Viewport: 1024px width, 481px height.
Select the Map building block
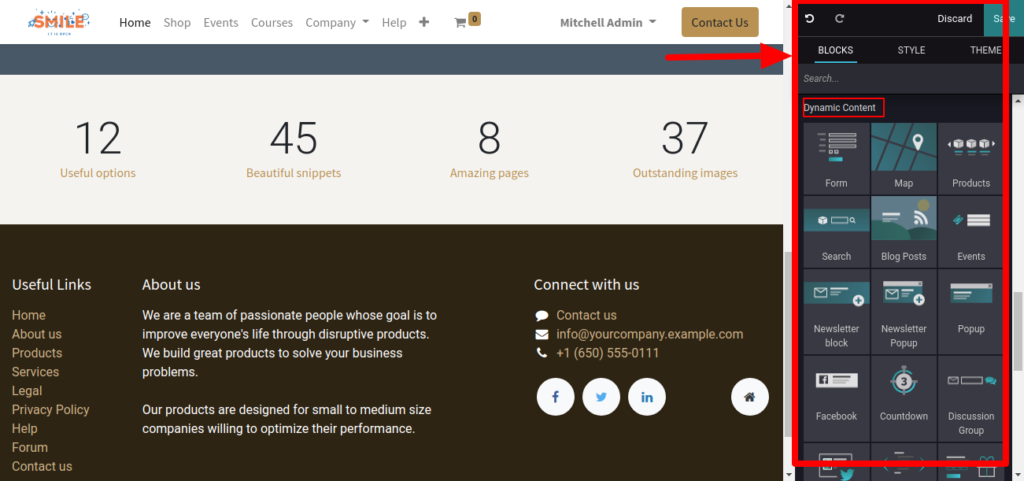(903, 157)
